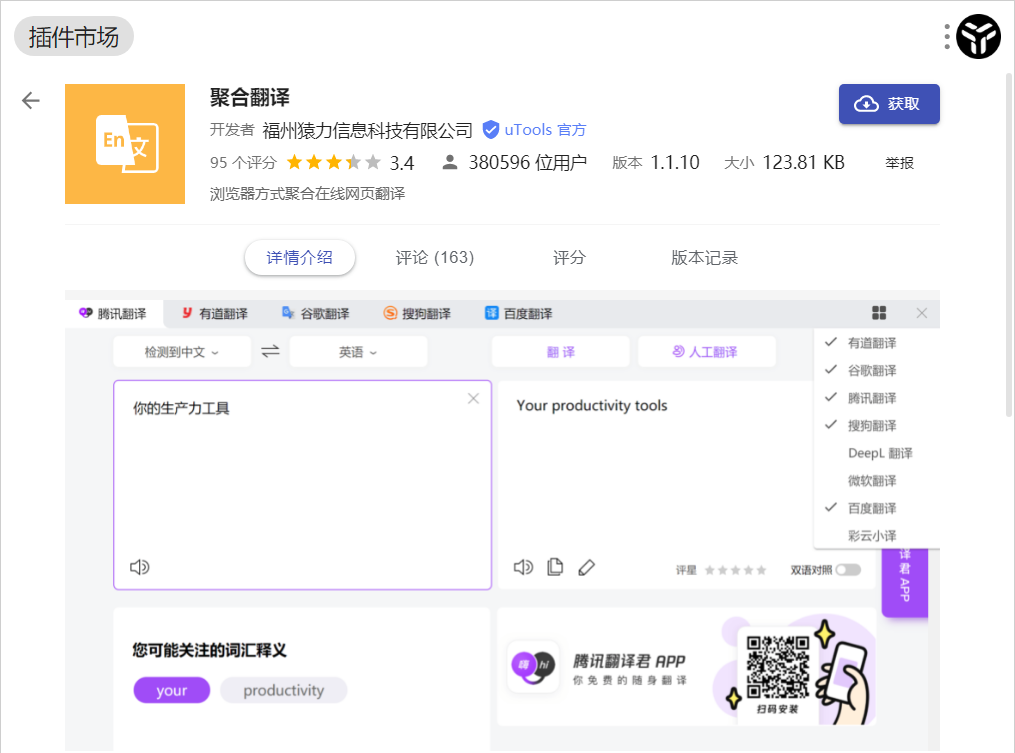This screenshot has width=1015, height=753.
Task: Copy the translation result icon
Action: (555, 567)
